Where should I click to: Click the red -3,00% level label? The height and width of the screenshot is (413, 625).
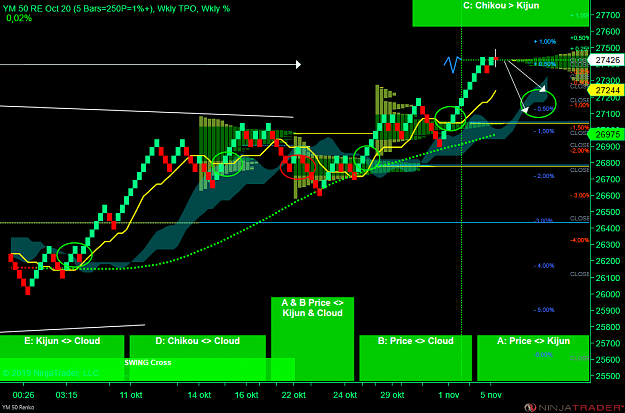point(580,195)
